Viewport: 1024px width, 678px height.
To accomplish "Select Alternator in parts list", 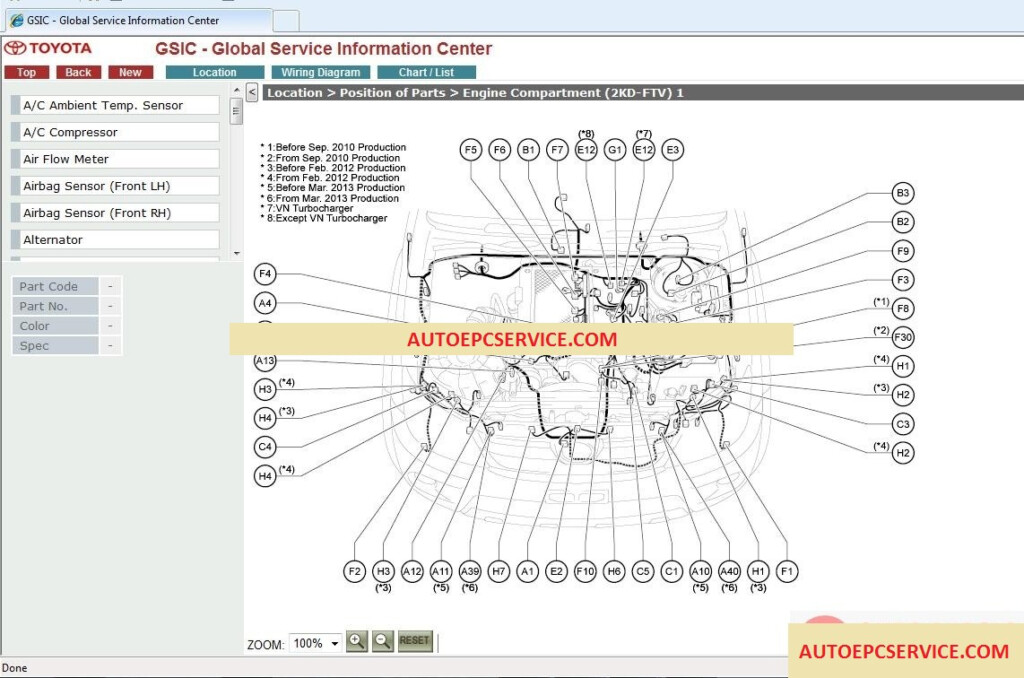I will (115, 240).
